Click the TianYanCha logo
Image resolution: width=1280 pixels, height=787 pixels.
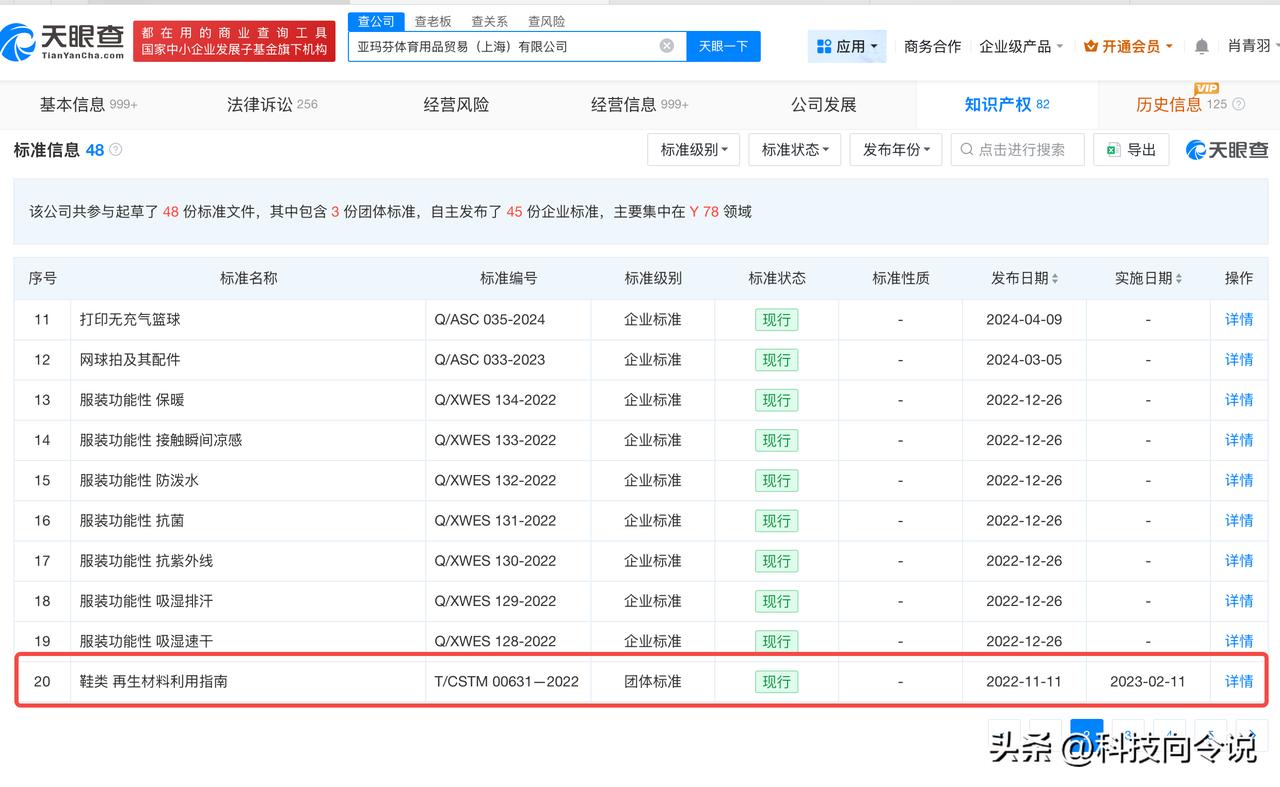click(62, 41)
